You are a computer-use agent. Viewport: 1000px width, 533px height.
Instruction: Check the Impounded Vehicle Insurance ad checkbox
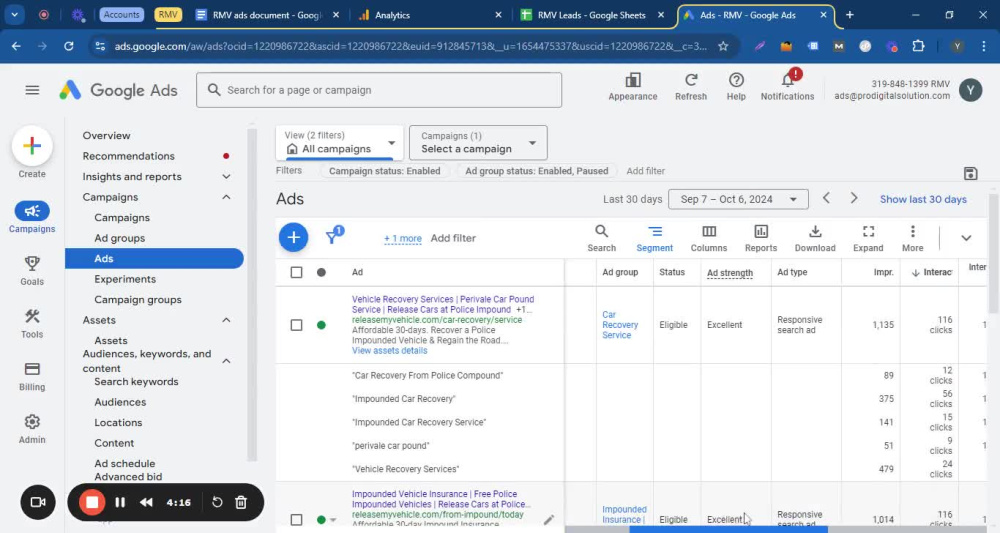coord(296,520)
